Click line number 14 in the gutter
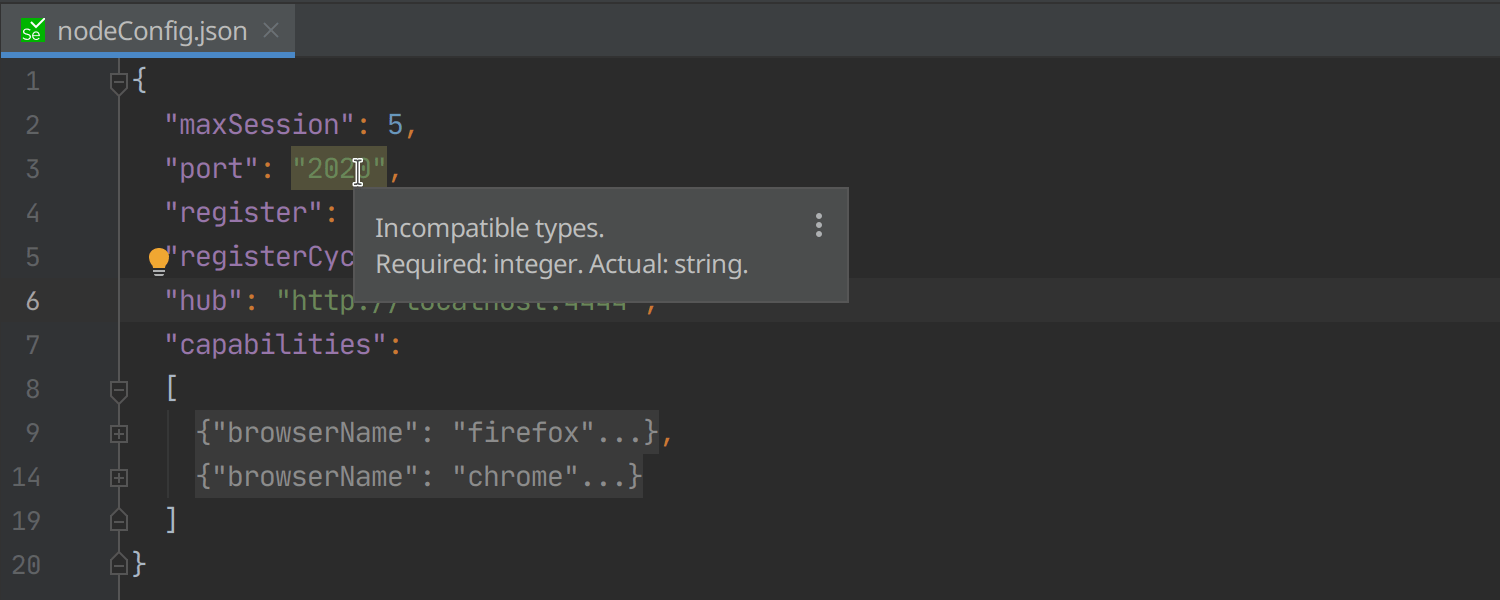This screenshot has height=600, width=1500. click(27, 477)
